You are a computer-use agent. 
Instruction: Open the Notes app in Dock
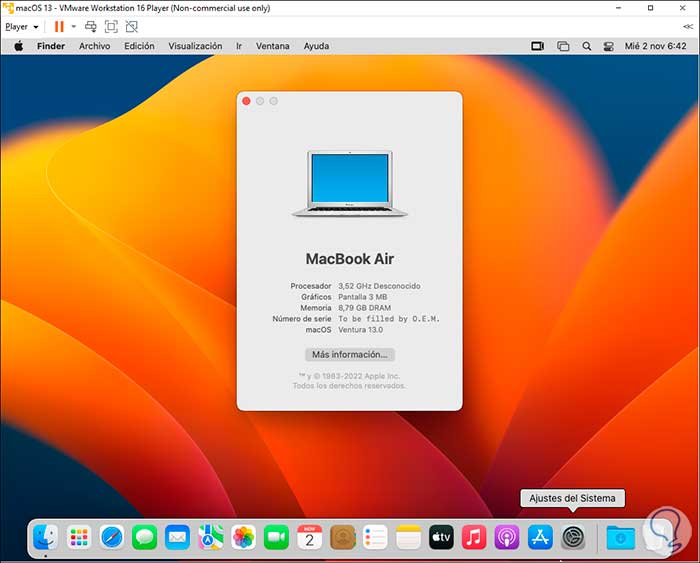tap(408, 537)
